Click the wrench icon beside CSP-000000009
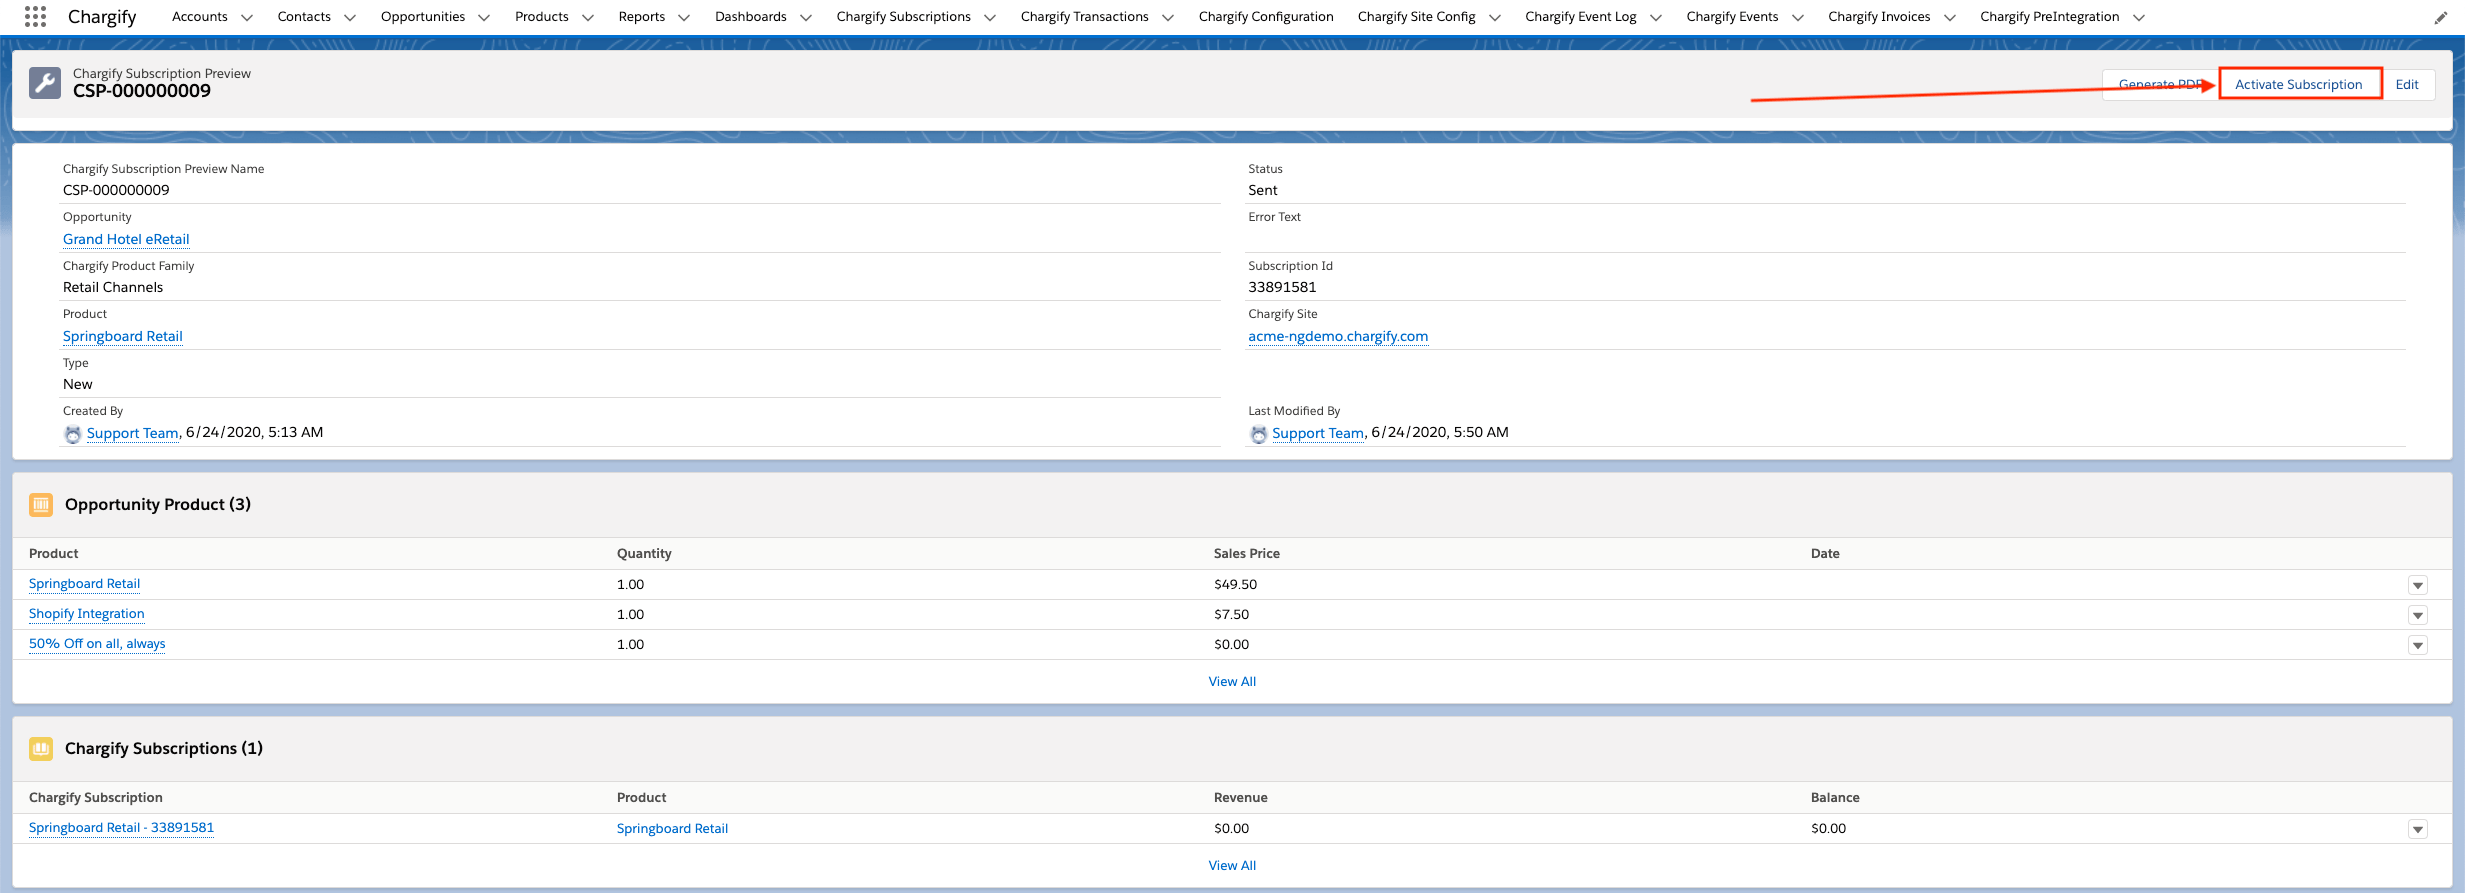This screenshot has height=893, width=2465. (x=45, y=83)
